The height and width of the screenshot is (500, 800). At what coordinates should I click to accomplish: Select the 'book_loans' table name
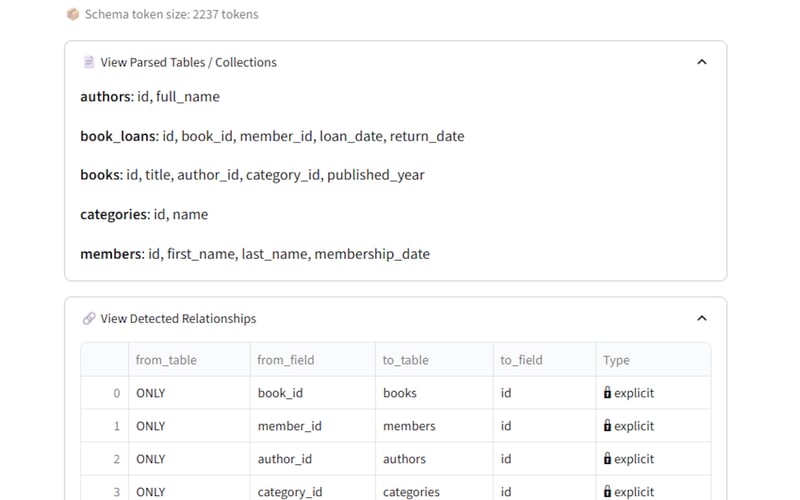point(118,136)
